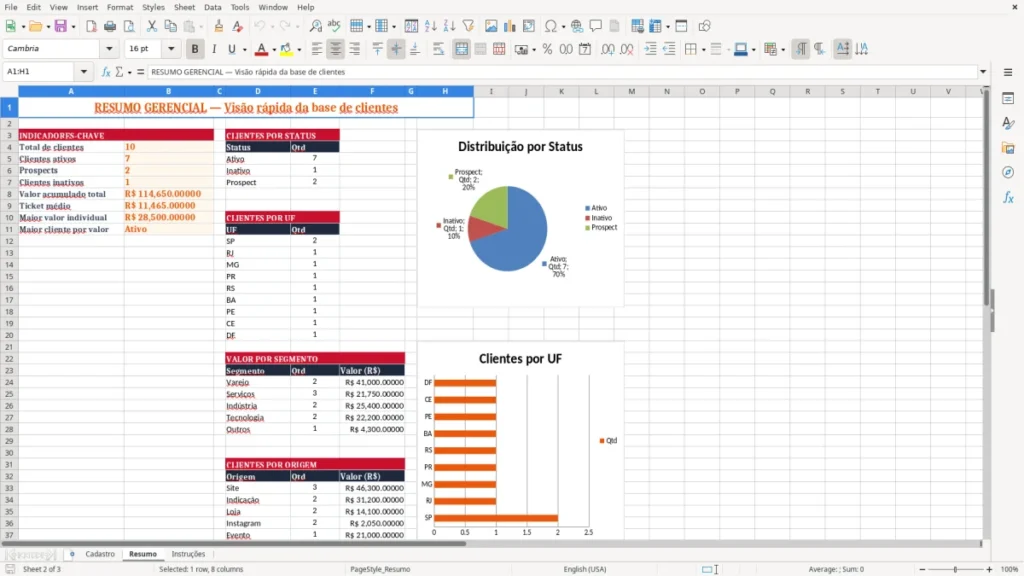Click the 100% zoom level indicator
This screenshot has width=1024, height=576.
pos(1010,569)
